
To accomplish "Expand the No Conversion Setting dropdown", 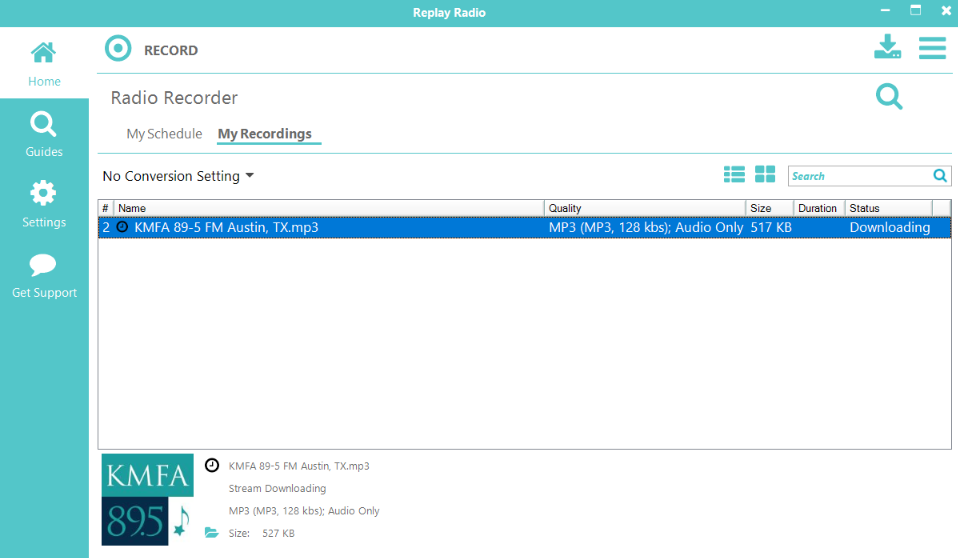I will coord(178,176).
